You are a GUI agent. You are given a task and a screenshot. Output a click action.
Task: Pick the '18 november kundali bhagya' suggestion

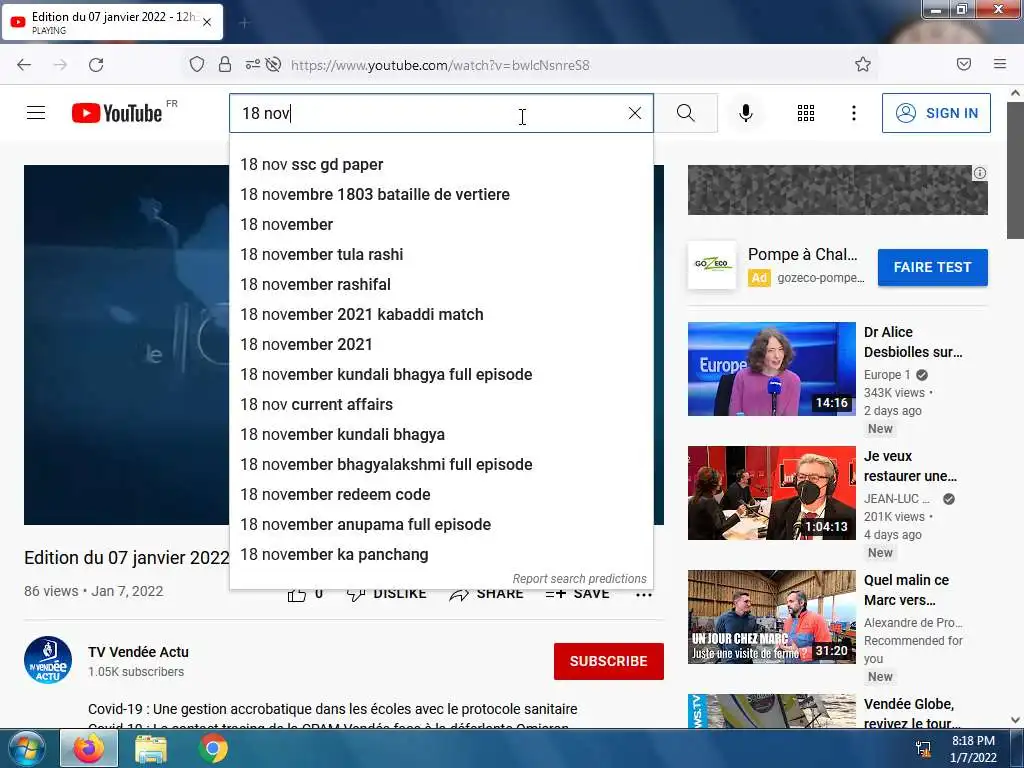[441, 435]
